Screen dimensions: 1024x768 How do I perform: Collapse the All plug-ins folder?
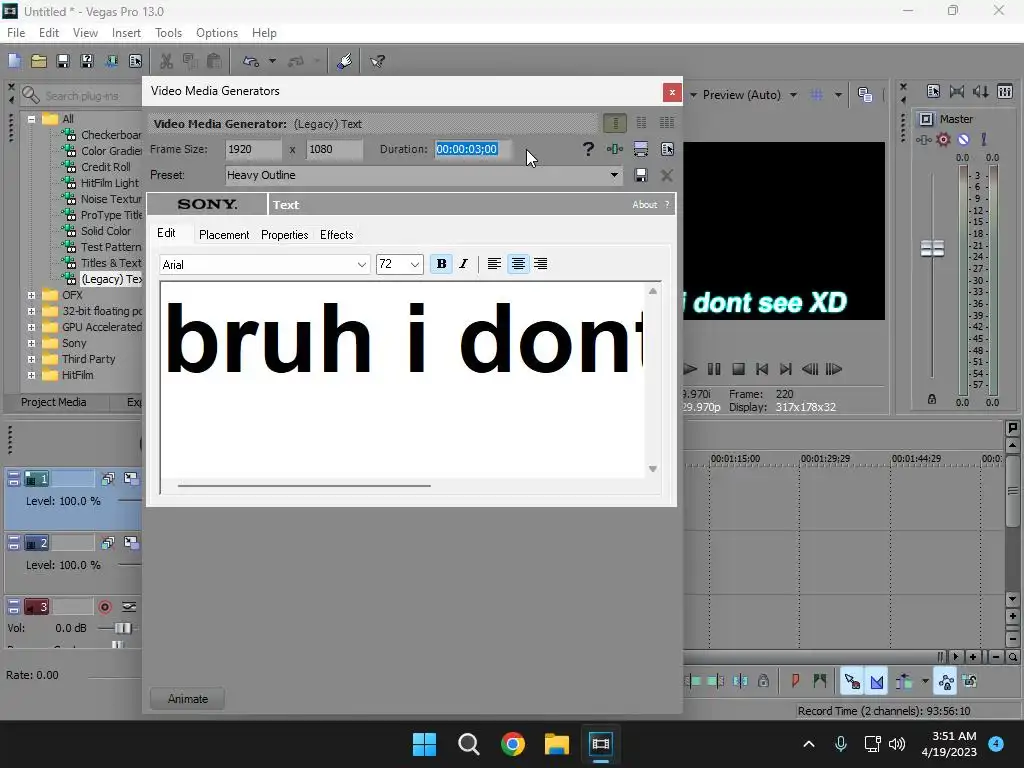(31, 119)
